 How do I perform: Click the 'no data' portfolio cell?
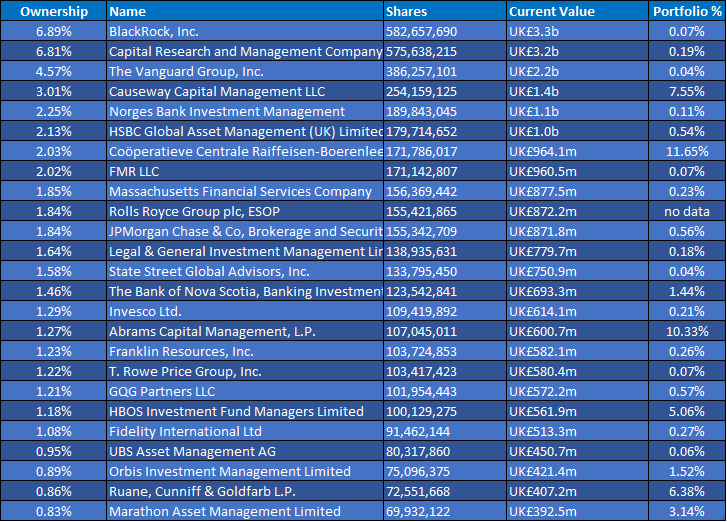click(x=687, y=211)
